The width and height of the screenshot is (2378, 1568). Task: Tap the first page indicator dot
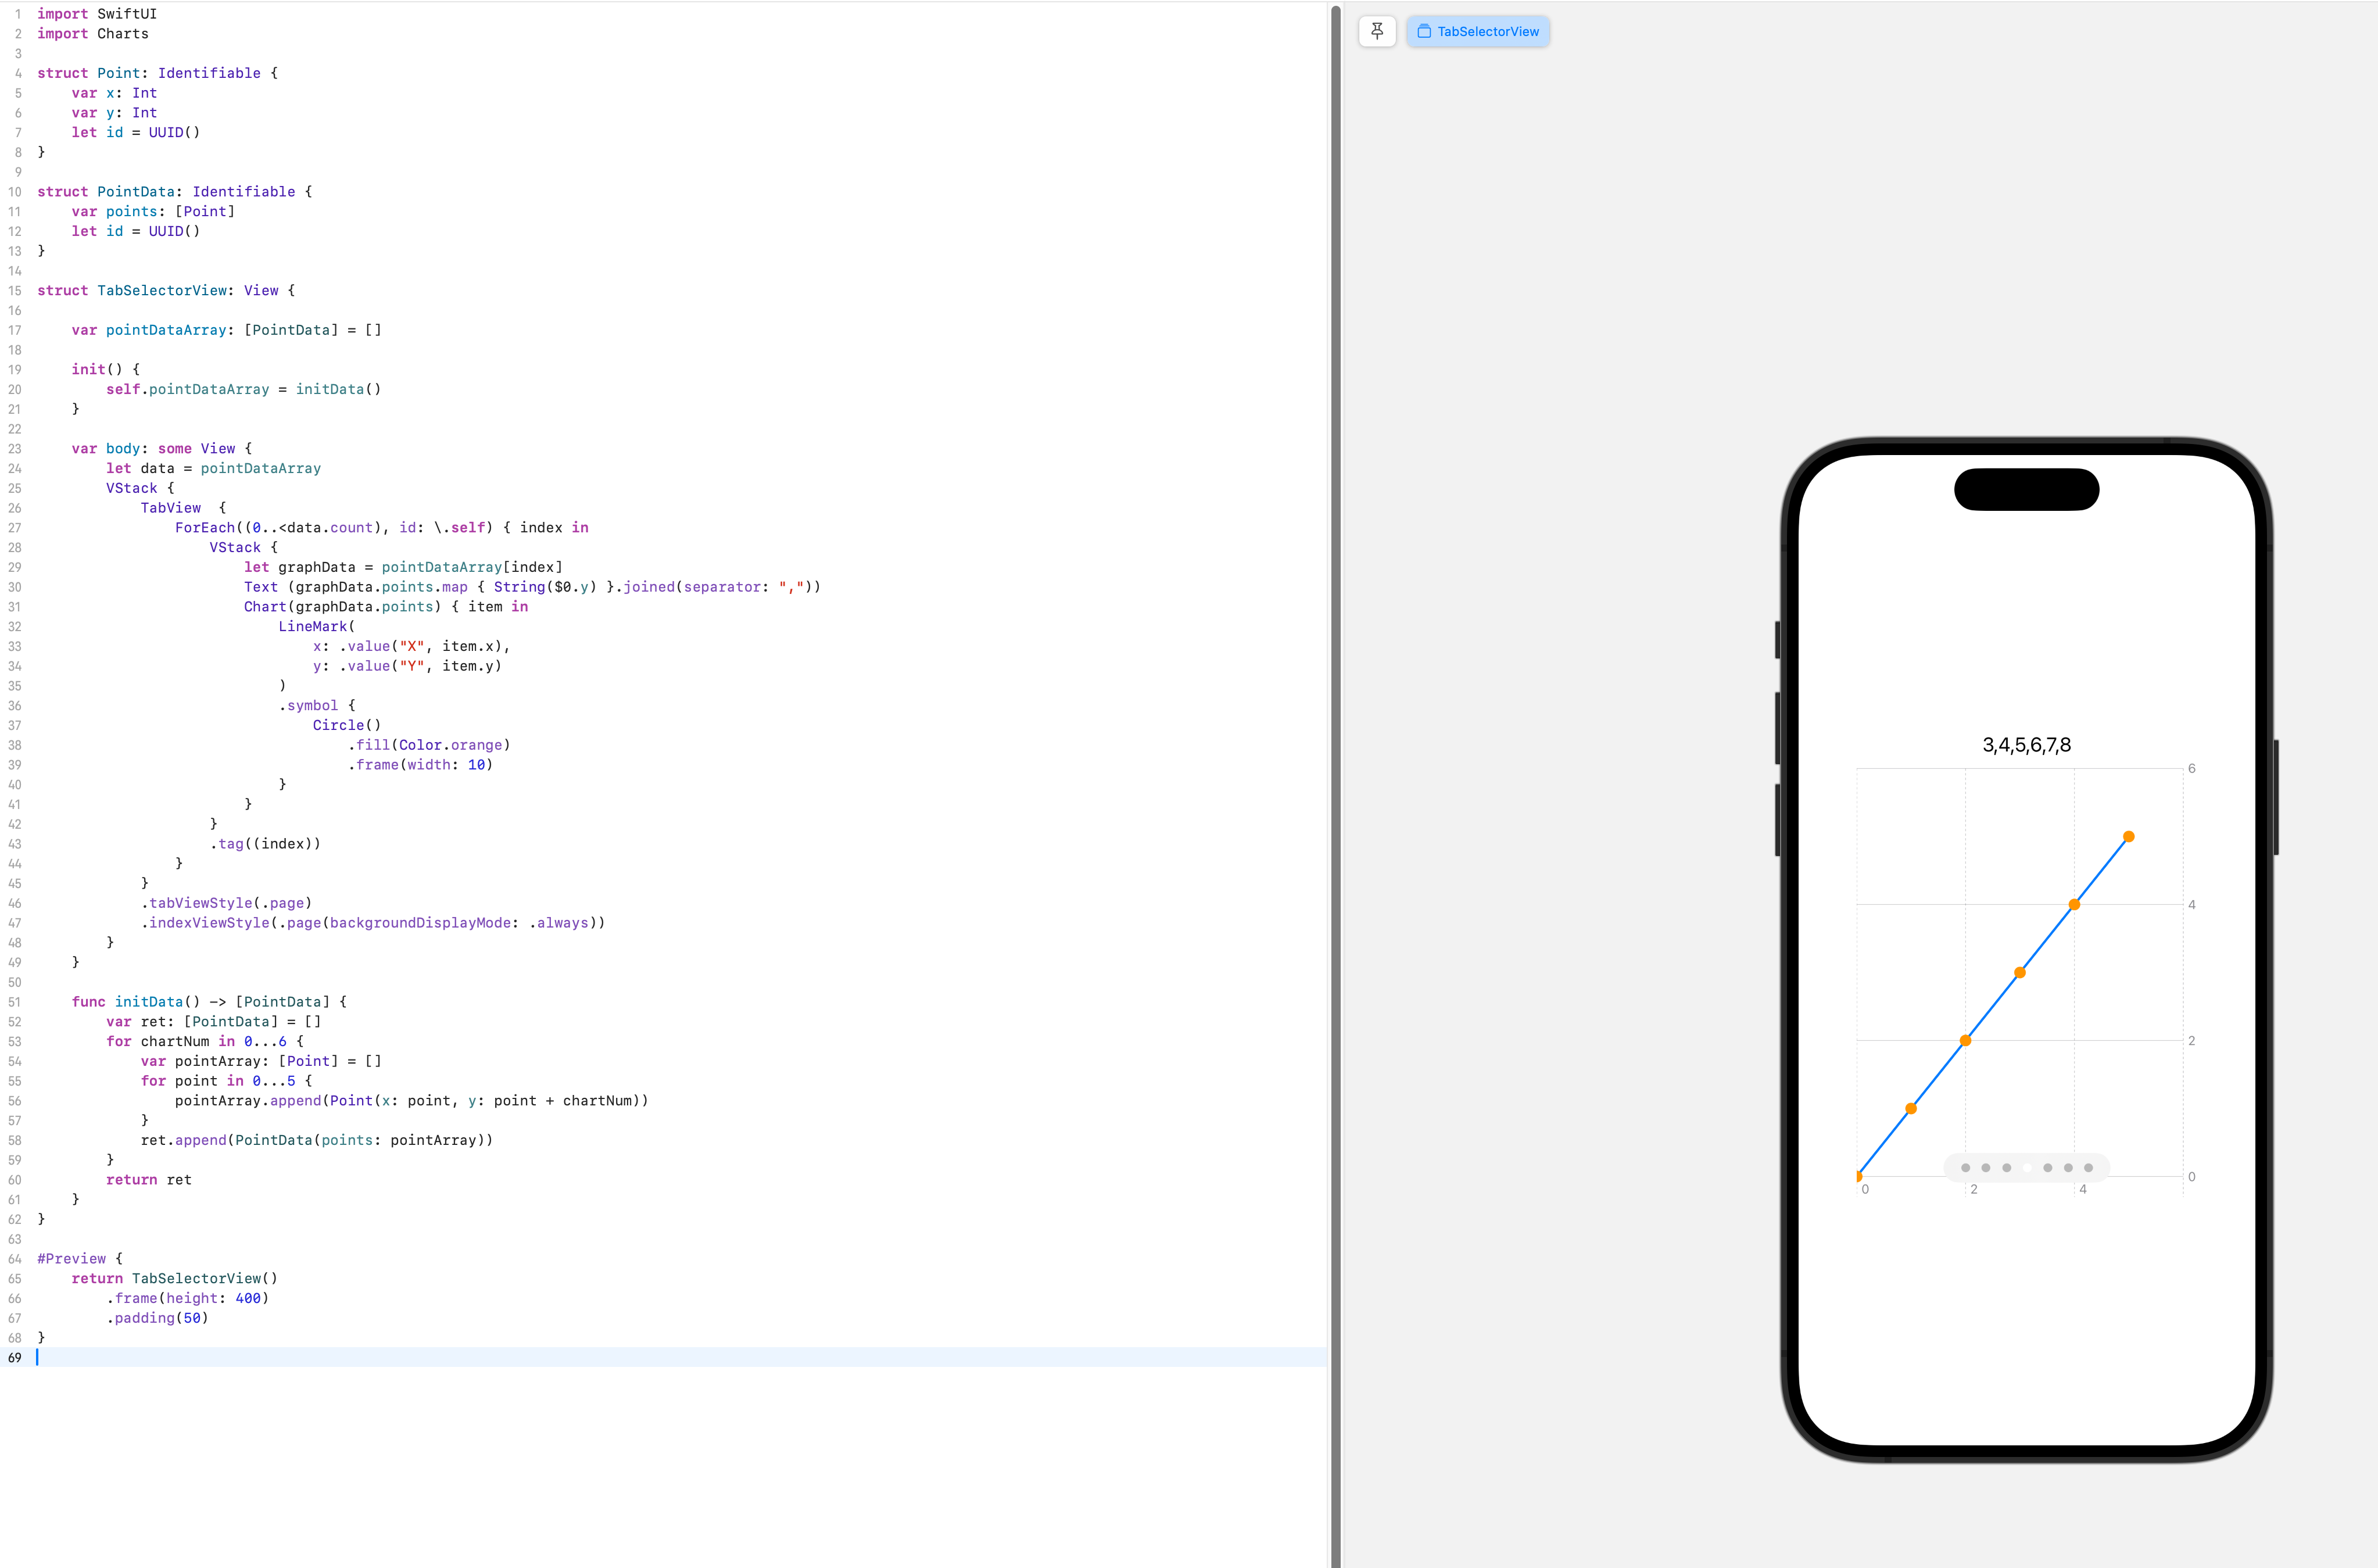1965,1168
